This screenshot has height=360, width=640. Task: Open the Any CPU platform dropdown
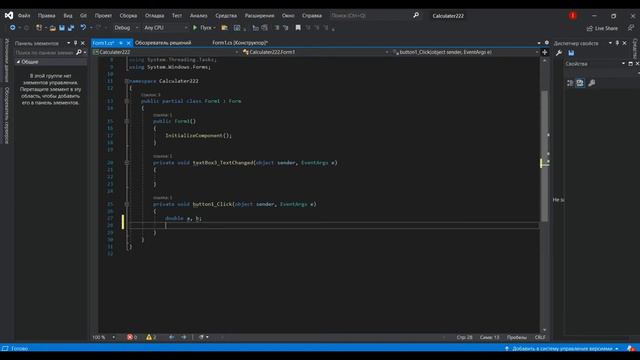[x=165, y=28]
